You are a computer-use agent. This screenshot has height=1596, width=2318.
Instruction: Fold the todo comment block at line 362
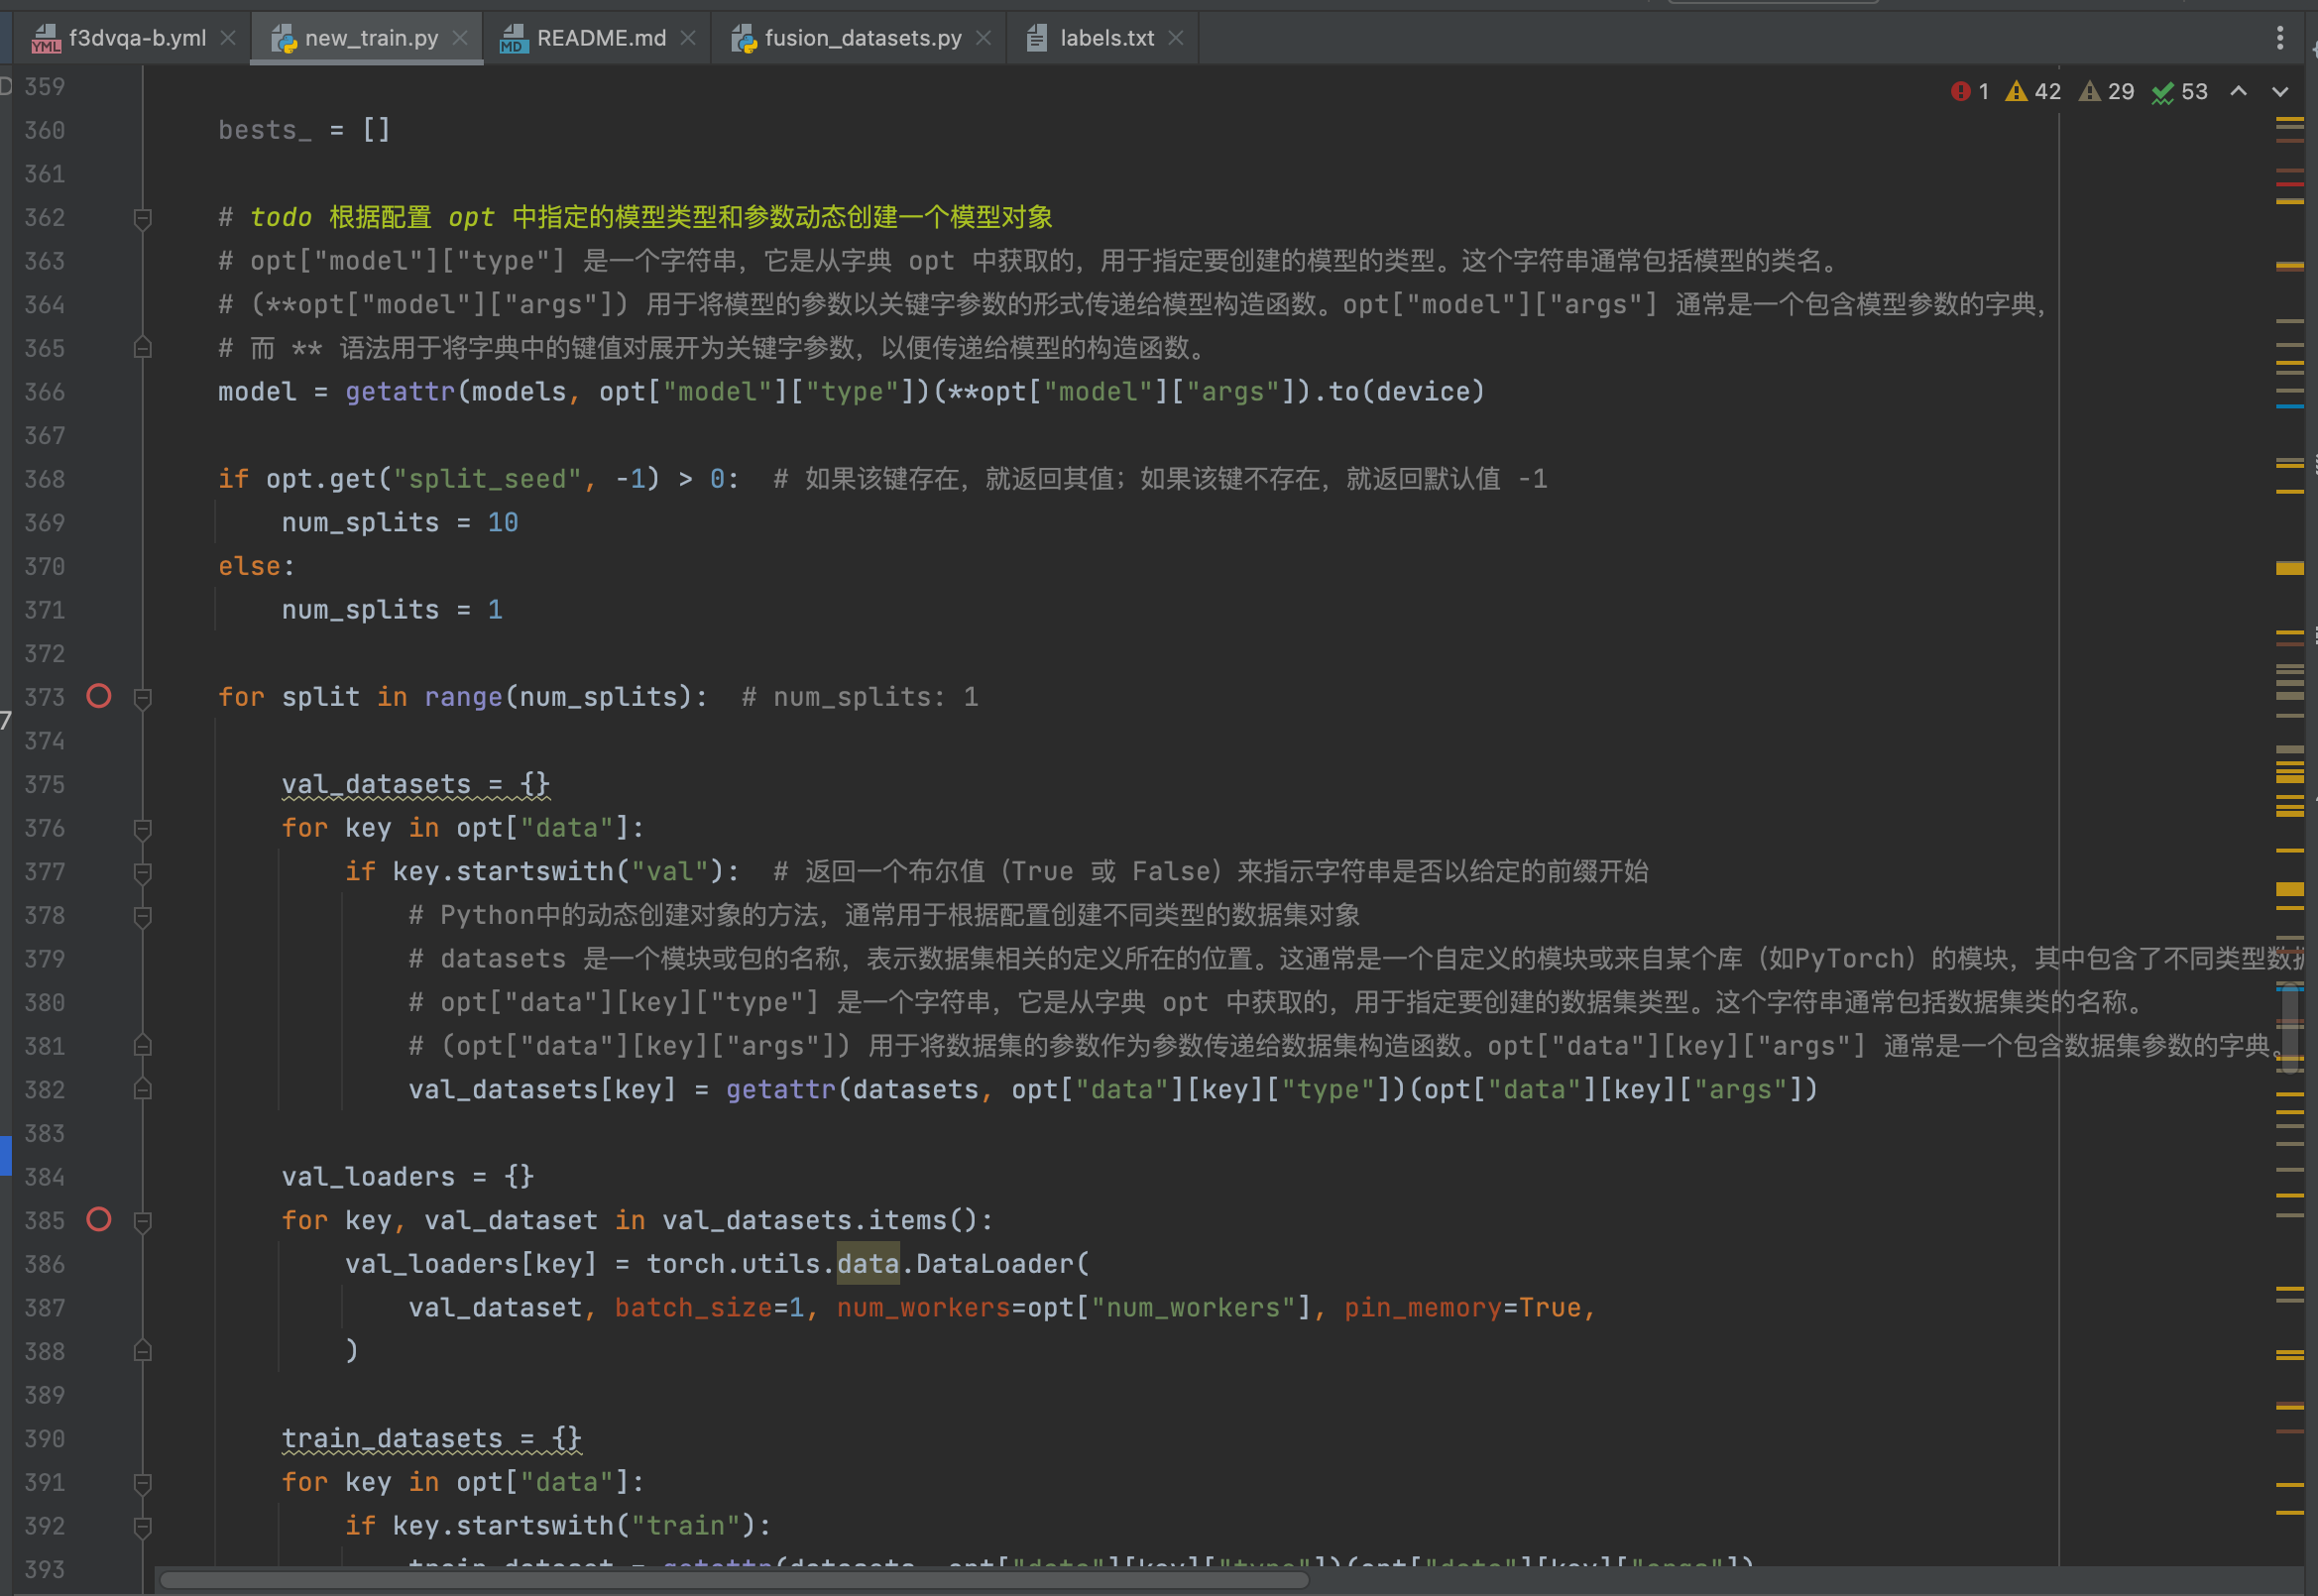coord(143,218)
